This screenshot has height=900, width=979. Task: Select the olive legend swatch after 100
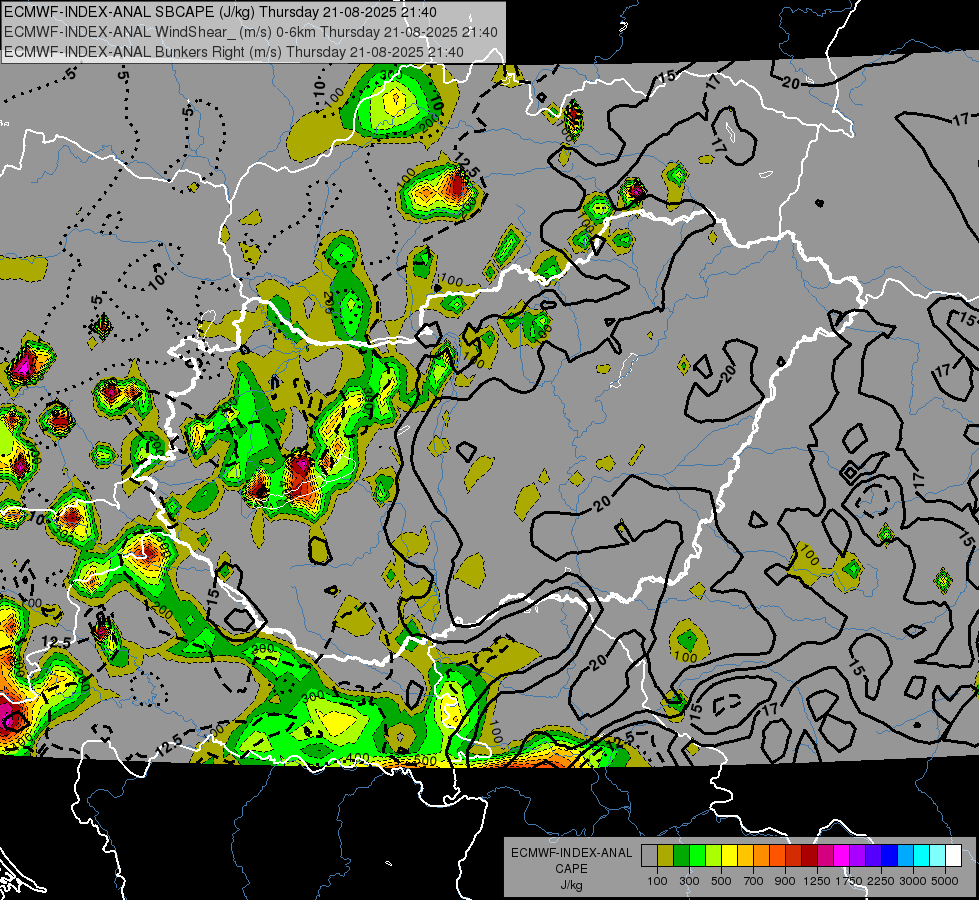pyautogui.click(x=665, y=855)
